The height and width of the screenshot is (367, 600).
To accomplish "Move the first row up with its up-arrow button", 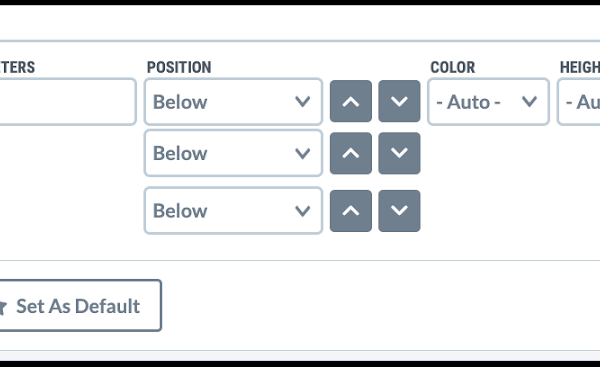I will [x=351, y=101].
